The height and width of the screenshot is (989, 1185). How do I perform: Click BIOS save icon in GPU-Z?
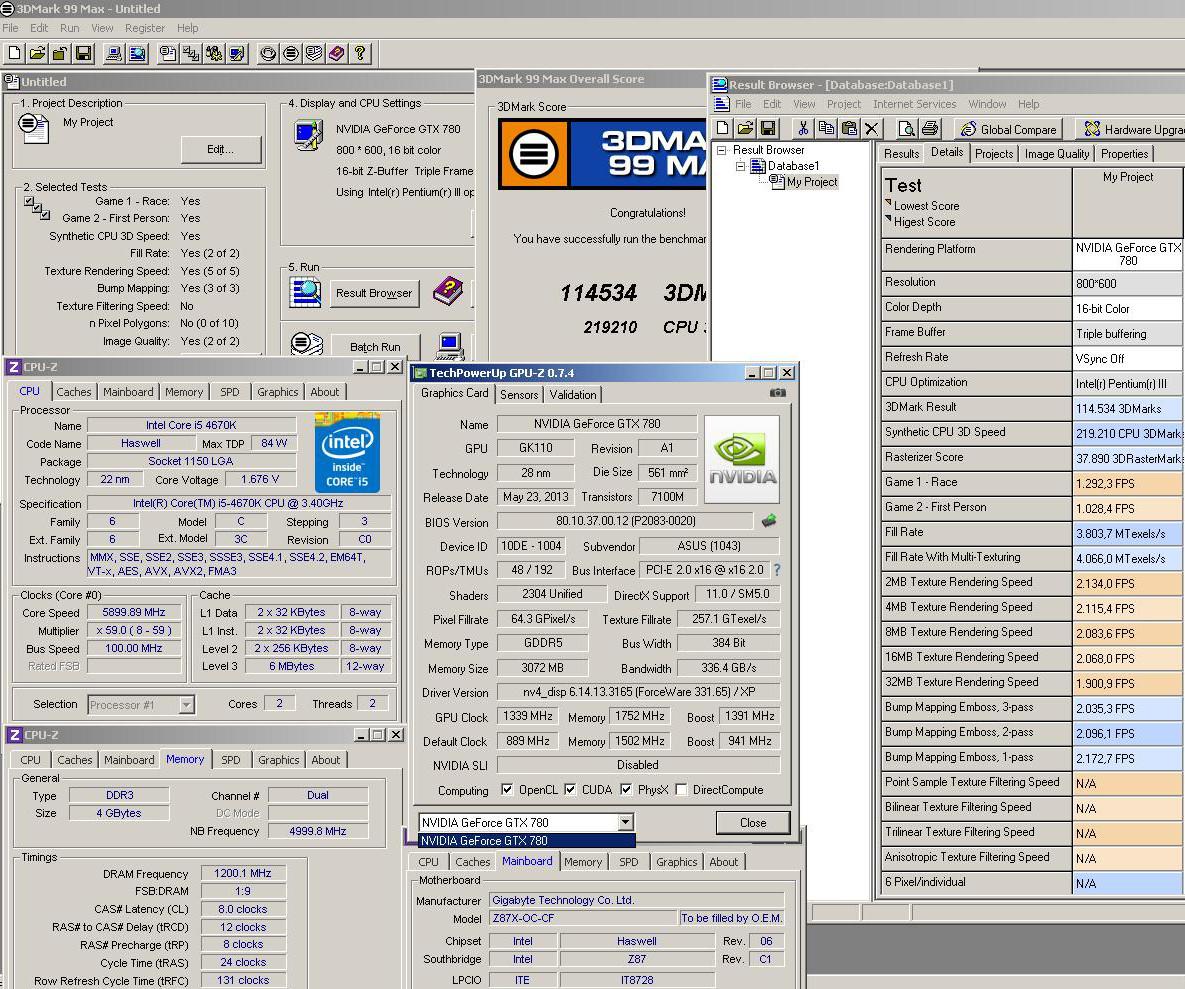[769, 521]
